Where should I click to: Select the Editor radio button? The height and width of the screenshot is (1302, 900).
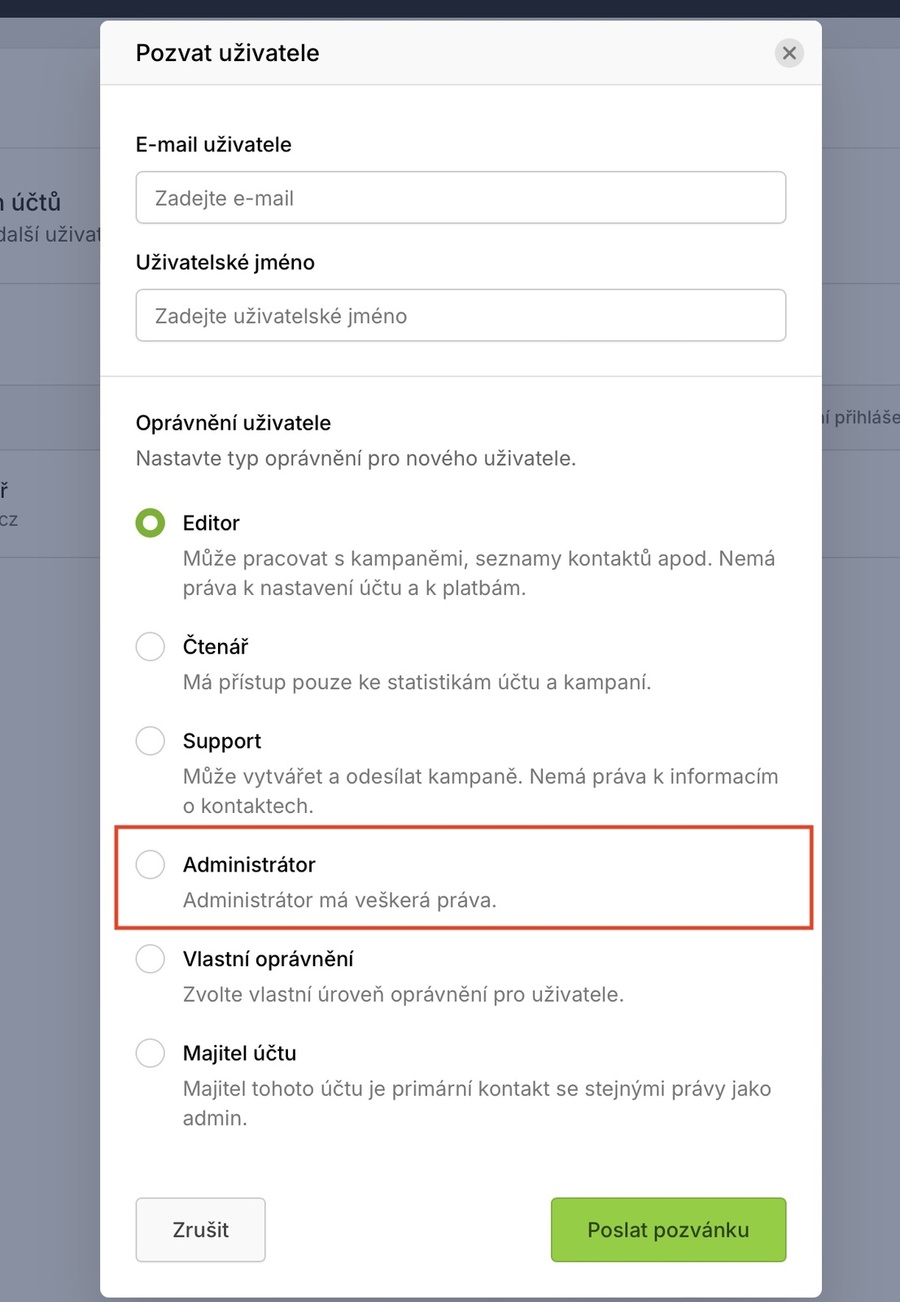(150, 523)
